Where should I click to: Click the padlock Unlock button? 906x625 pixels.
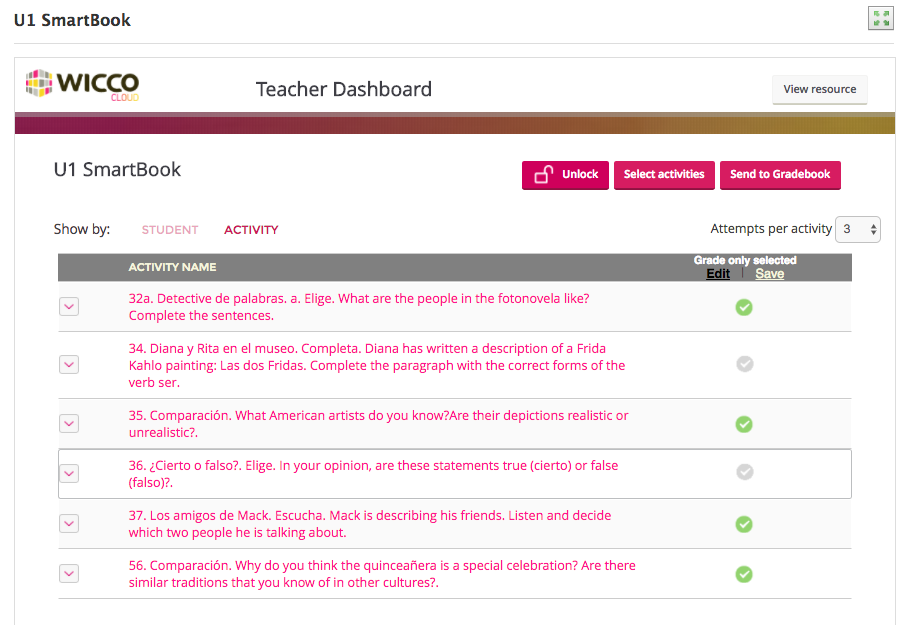[565, 174]
